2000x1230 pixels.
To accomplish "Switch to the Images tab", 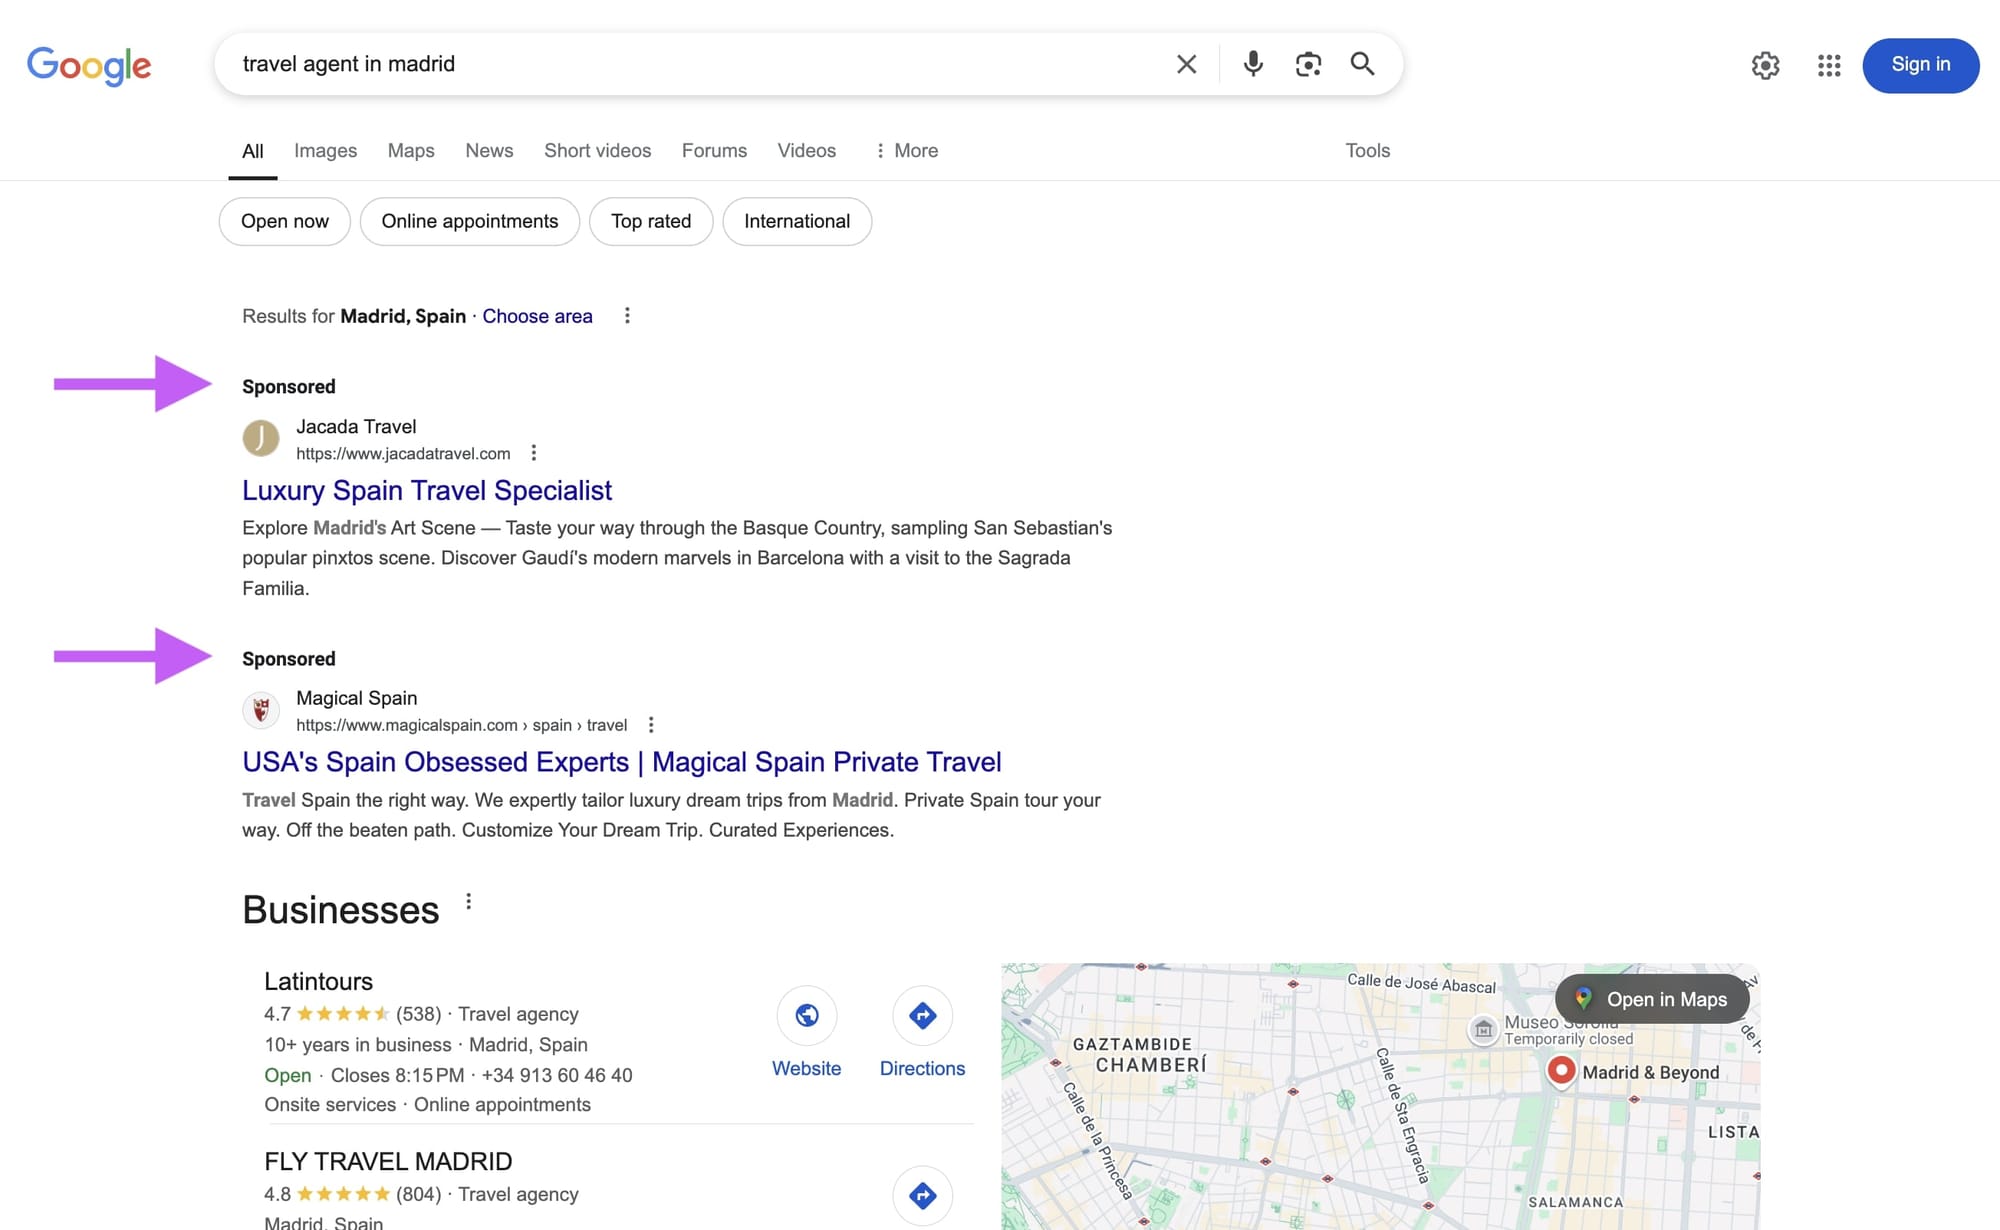I will 325,150.
